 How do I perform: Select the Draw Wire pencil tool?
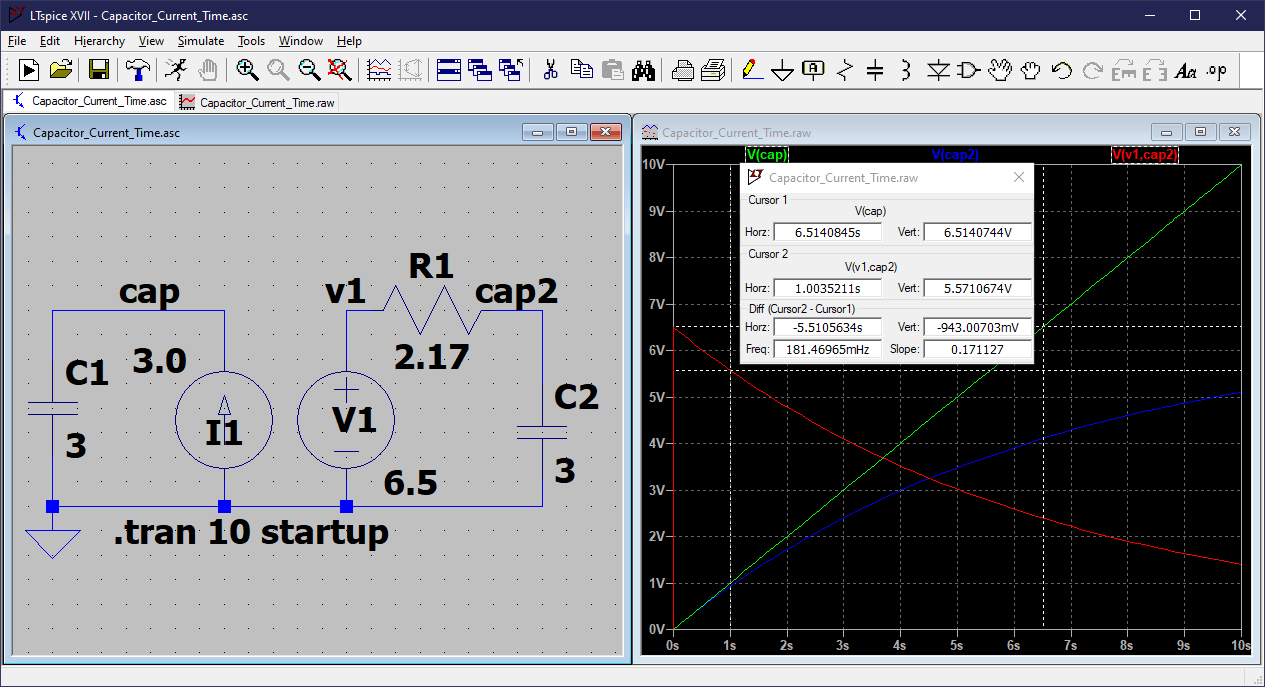[x=751, y=70]
